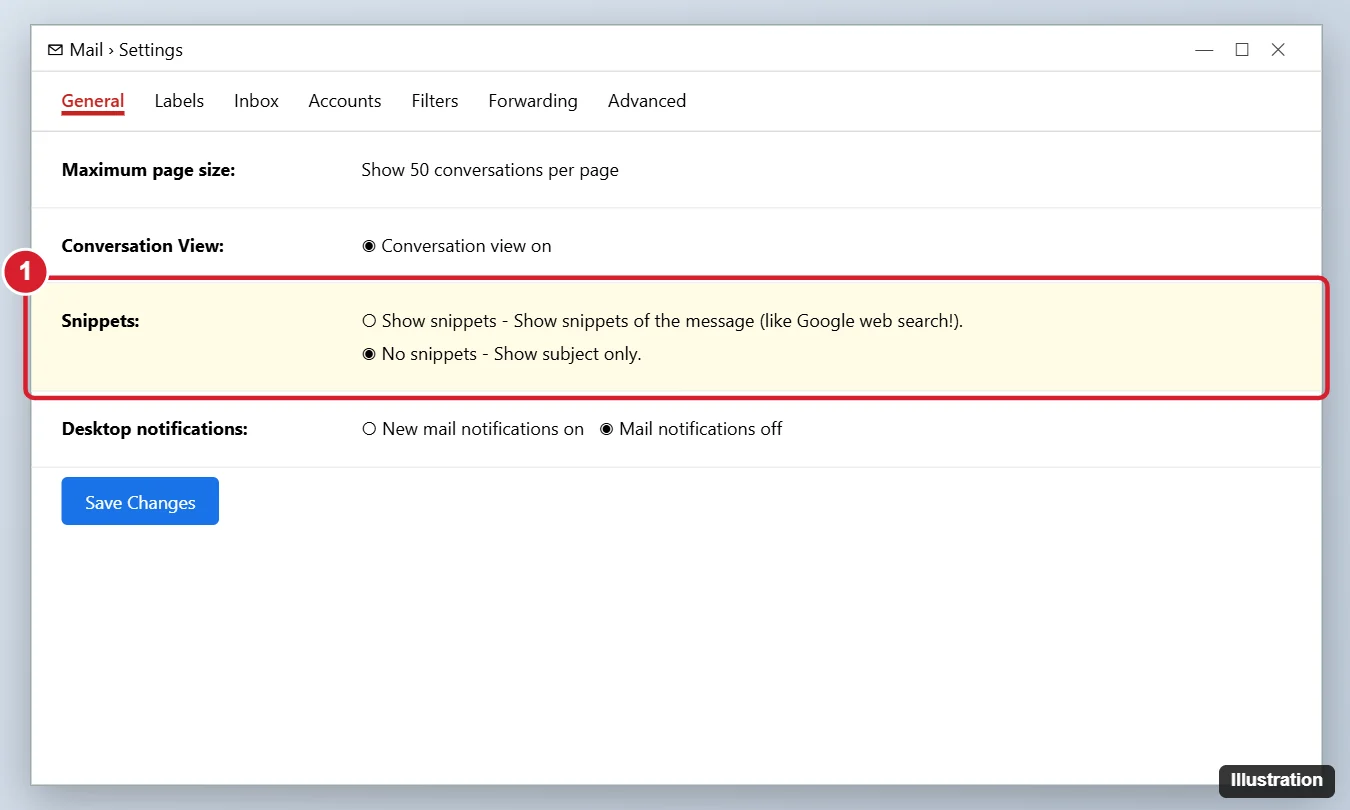Click the 'Conversation View:' label
Image resolution: width=1350 pixels, height=810 pixels.
tap(143, 246)
